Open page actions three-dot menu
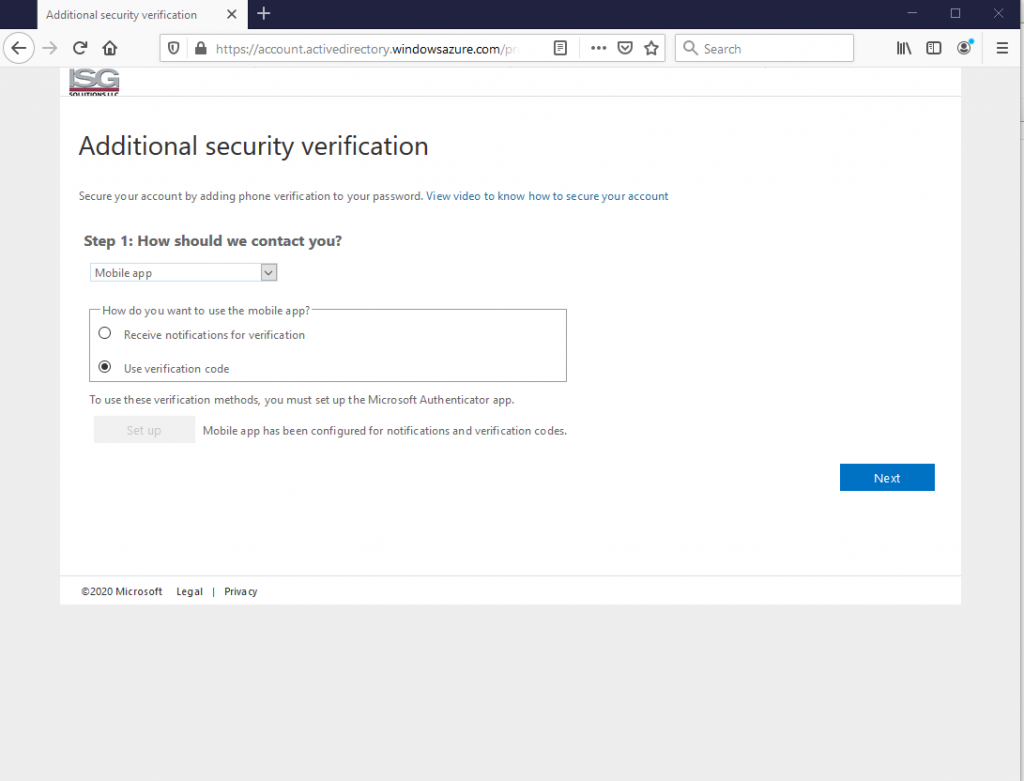 pos(598,48)
